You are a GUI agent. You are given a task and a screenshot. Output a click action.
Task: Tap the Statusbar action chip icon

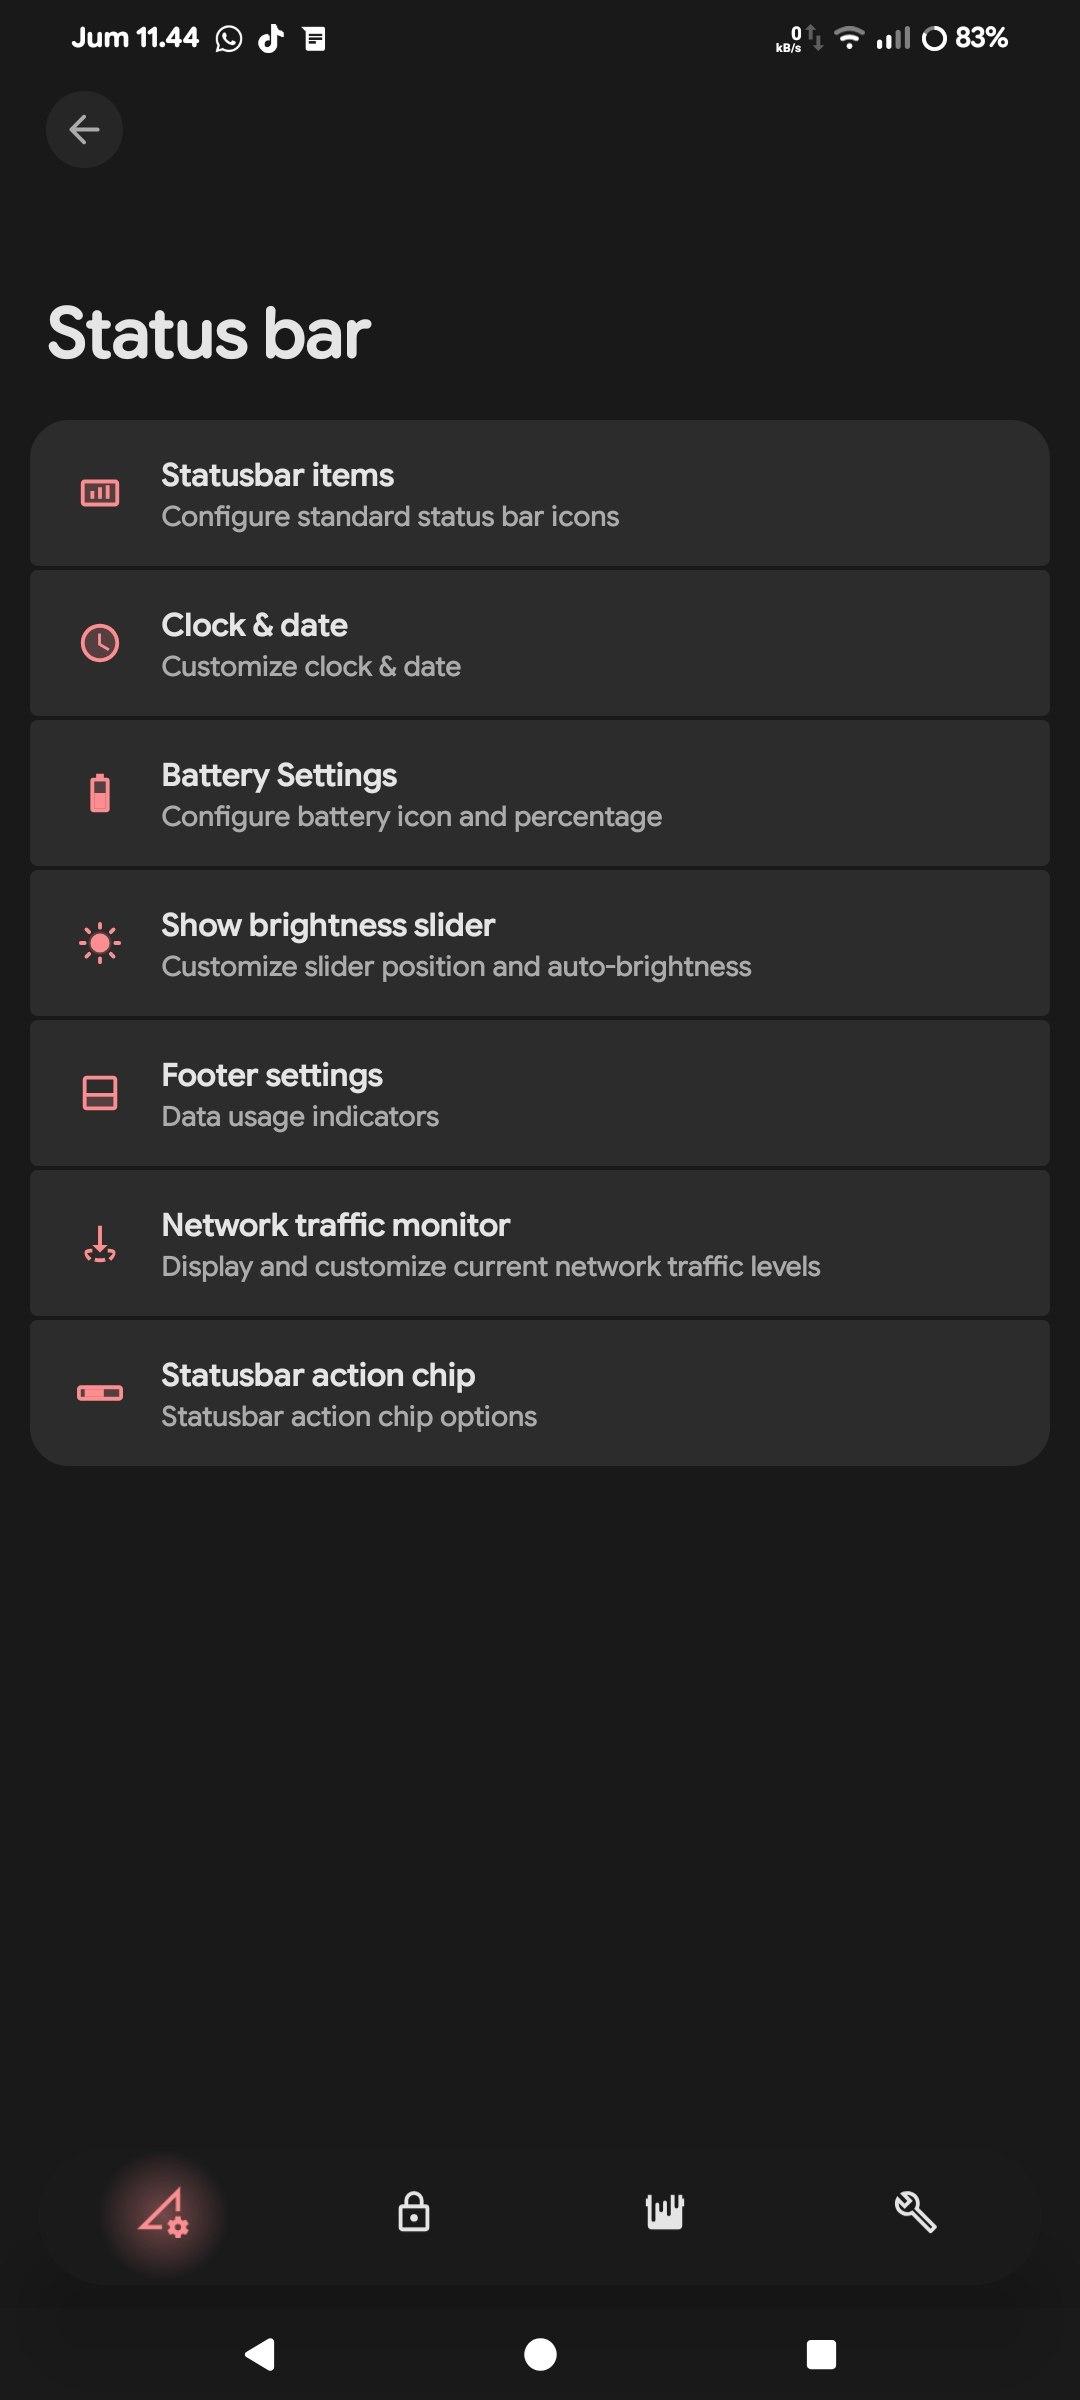point(100,1393)
